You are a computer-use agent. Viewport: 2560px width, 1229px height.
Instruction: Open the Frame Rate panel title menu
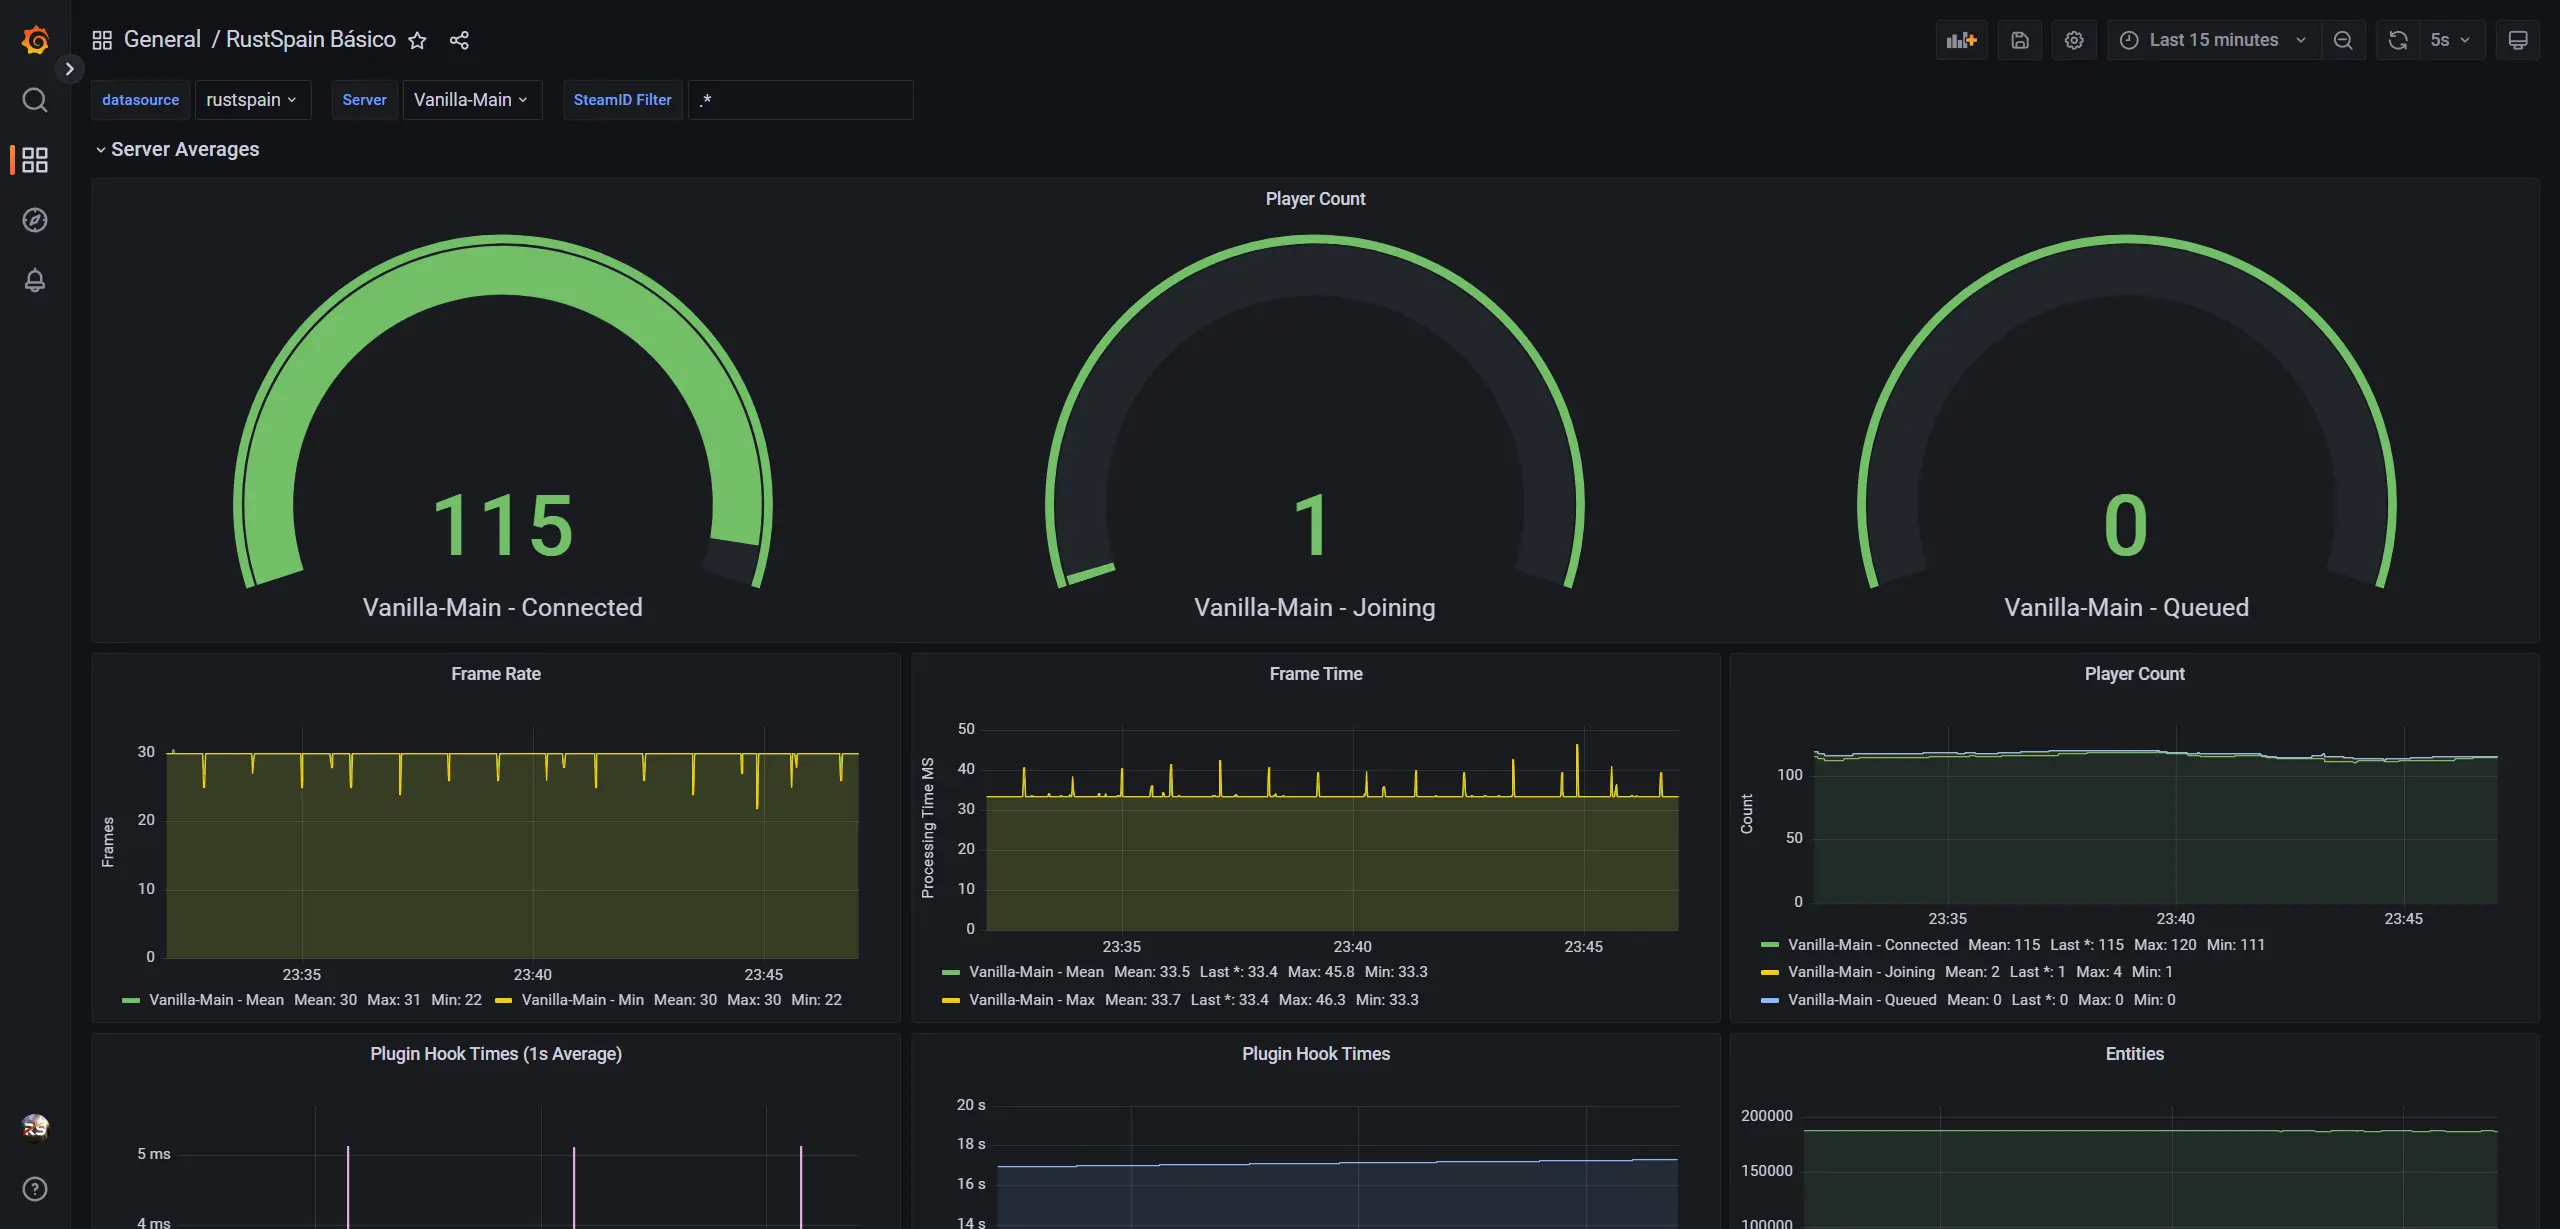pyautogui.click(x=496, y=674)
